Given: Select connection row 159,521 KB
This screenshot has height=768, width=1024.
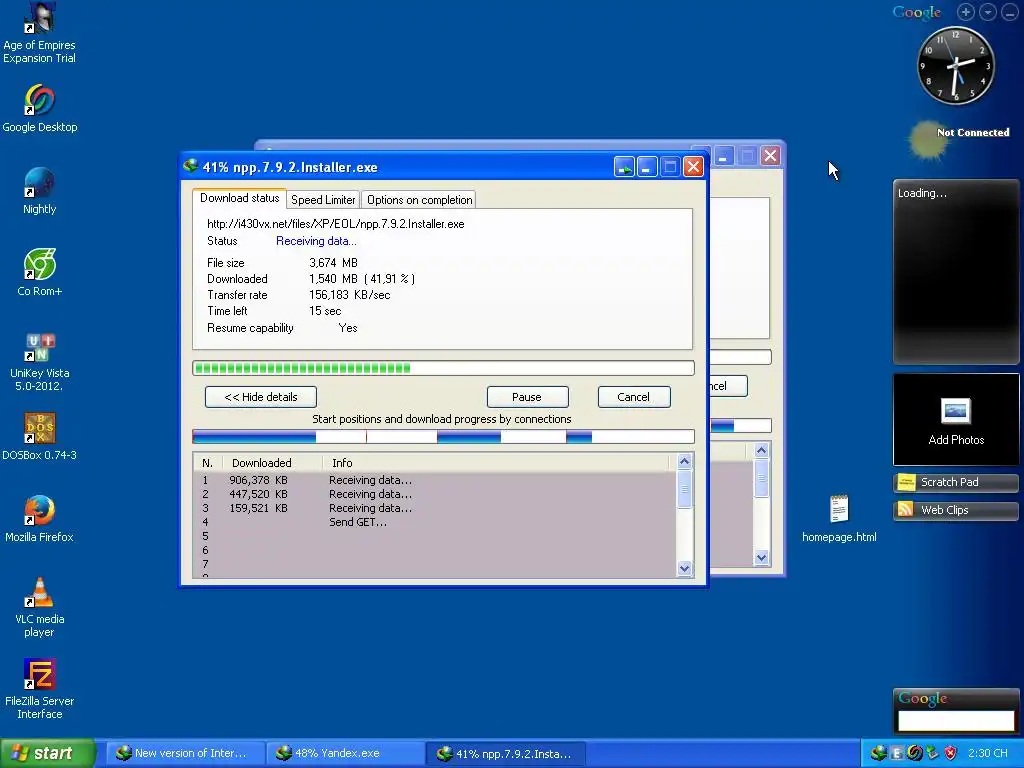Looking at the screenshot, I should point(435,508).
